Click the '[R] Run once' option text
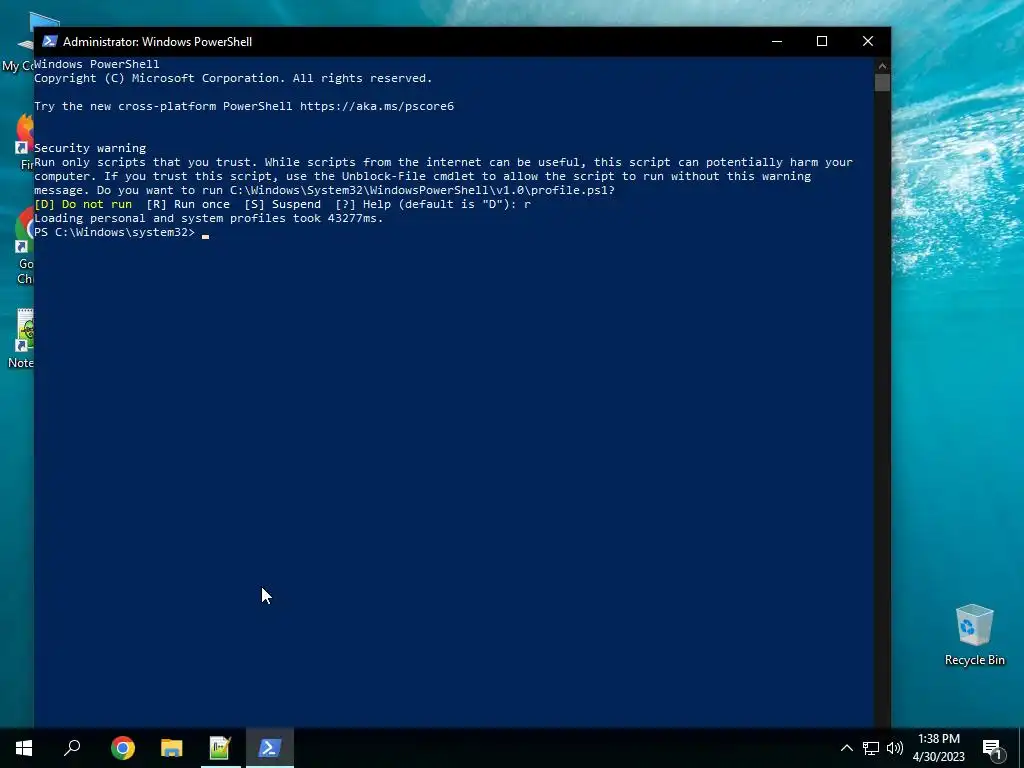The width and height of the screenshot is (1024, 768). (x=188, y=204)
